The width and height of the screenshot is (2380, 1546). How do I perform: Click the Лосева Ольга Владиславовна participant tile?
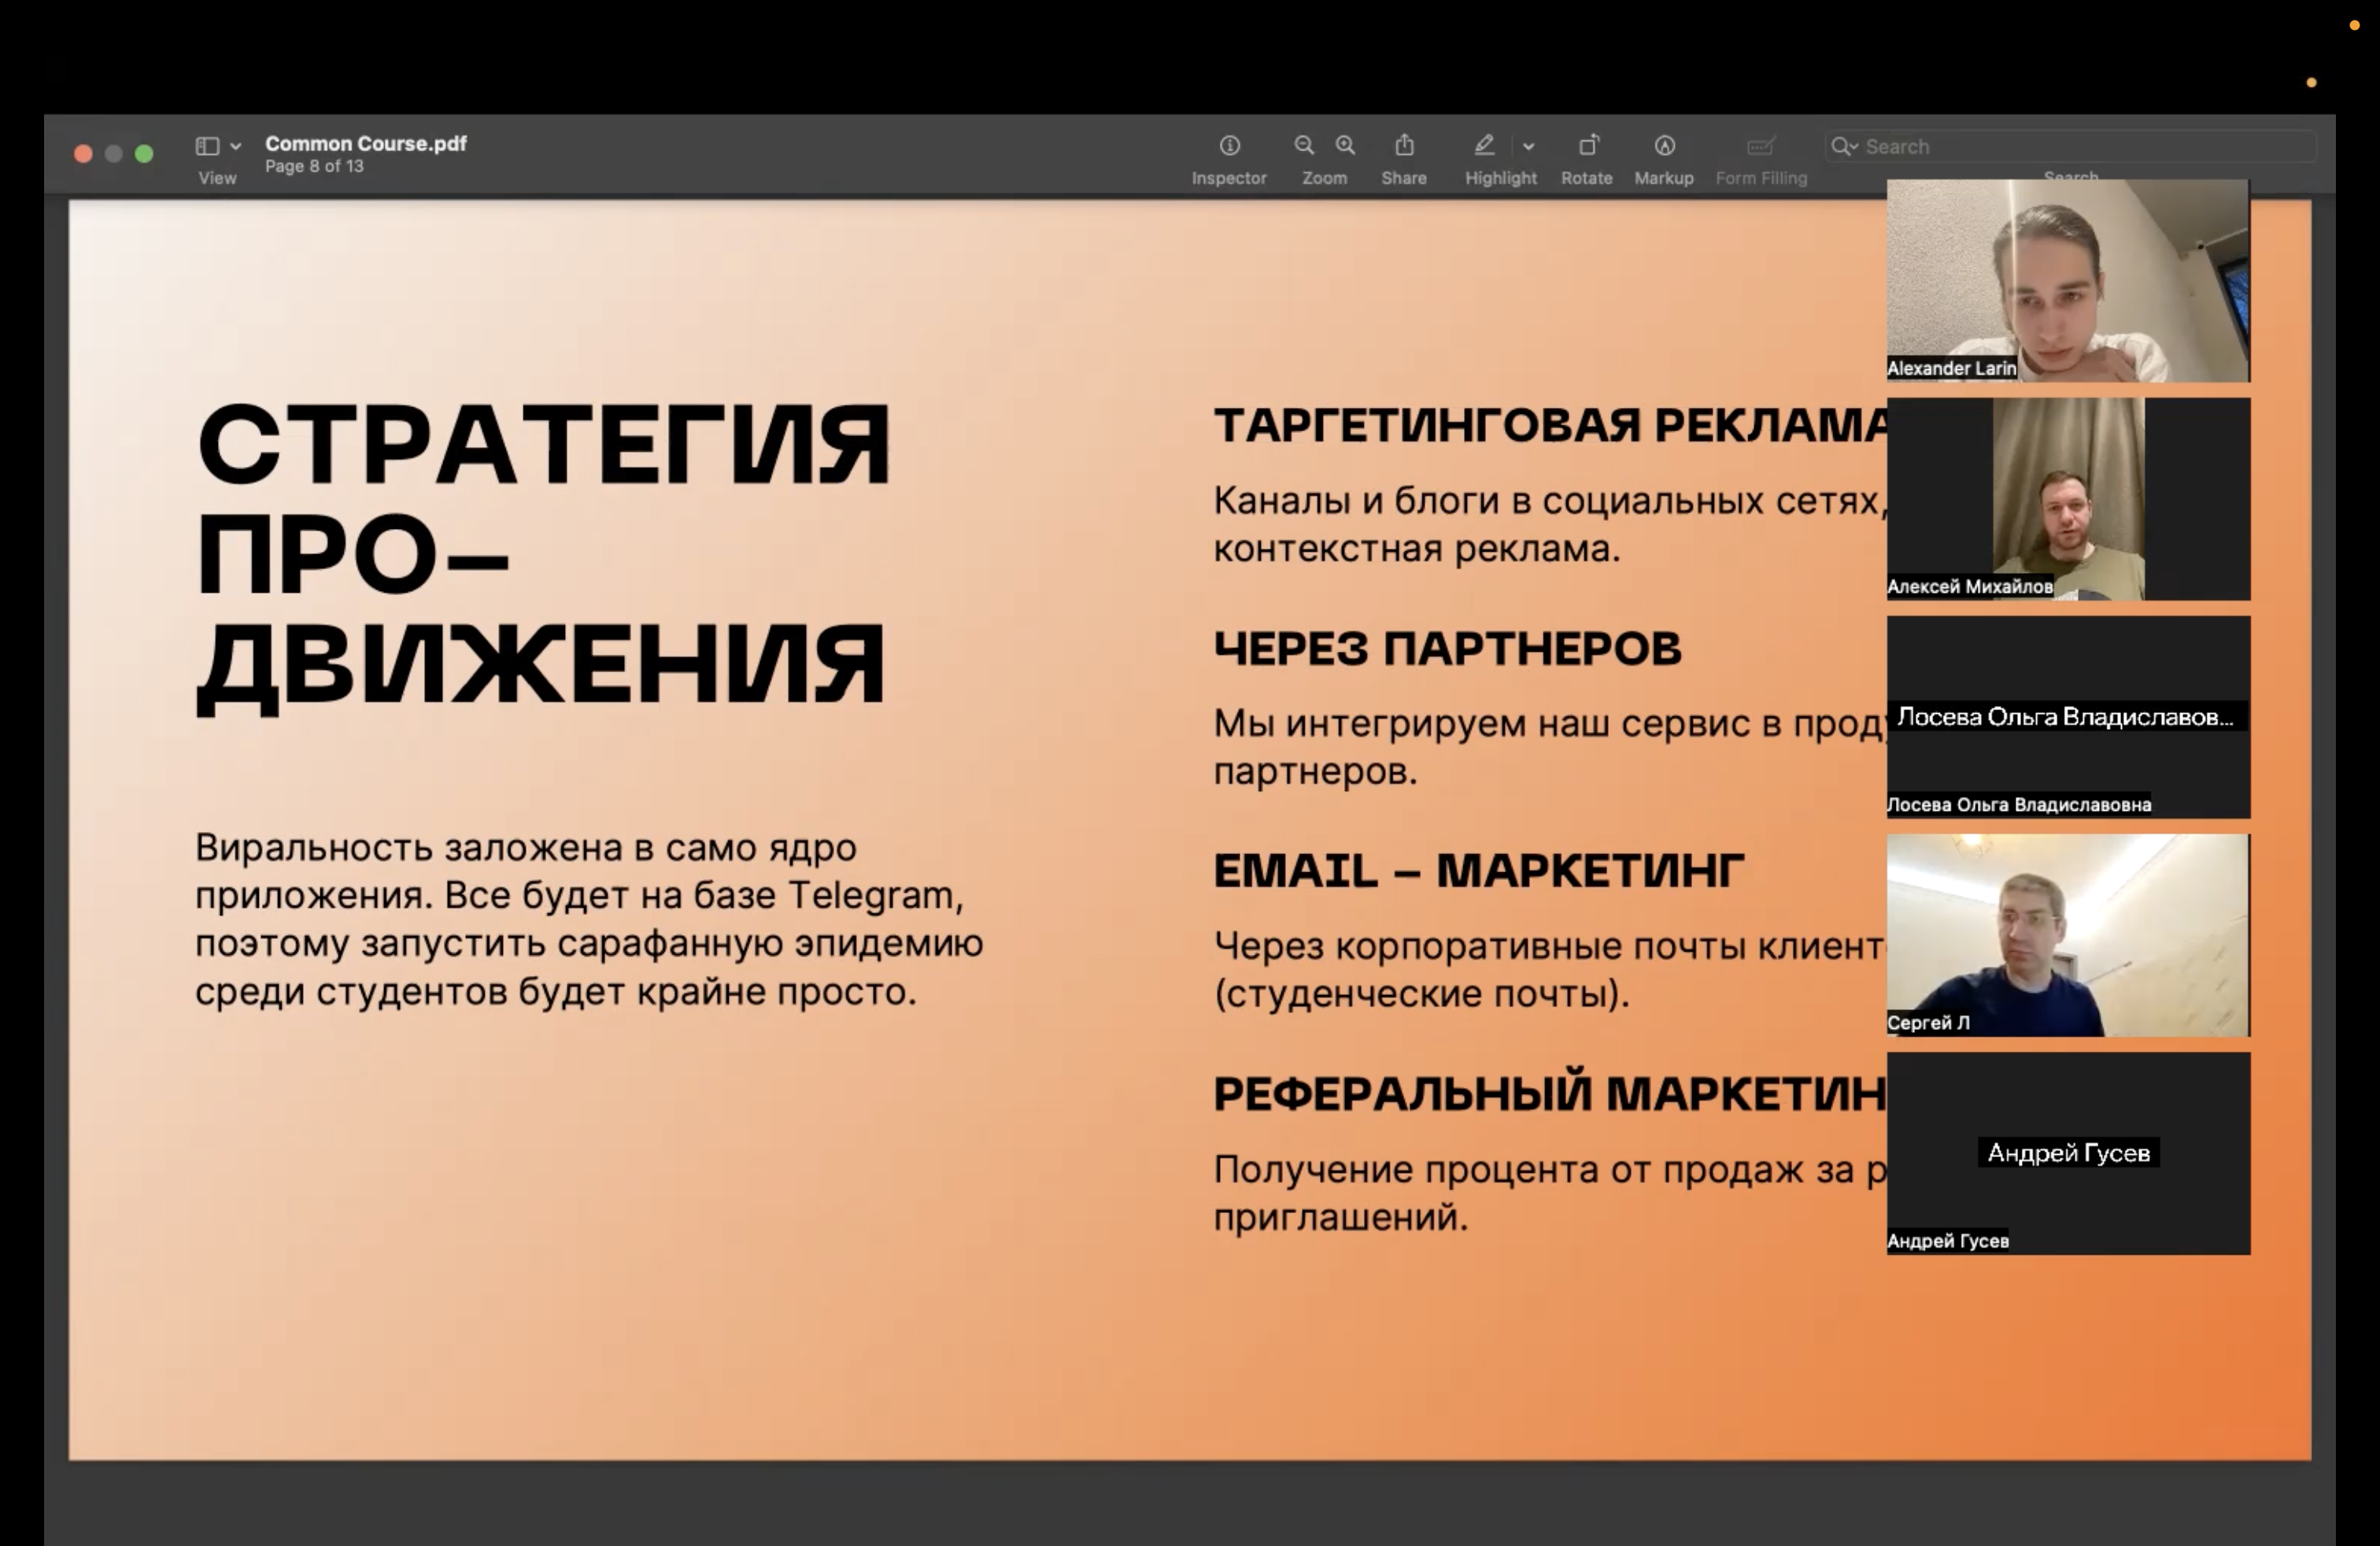[2067, 716]
